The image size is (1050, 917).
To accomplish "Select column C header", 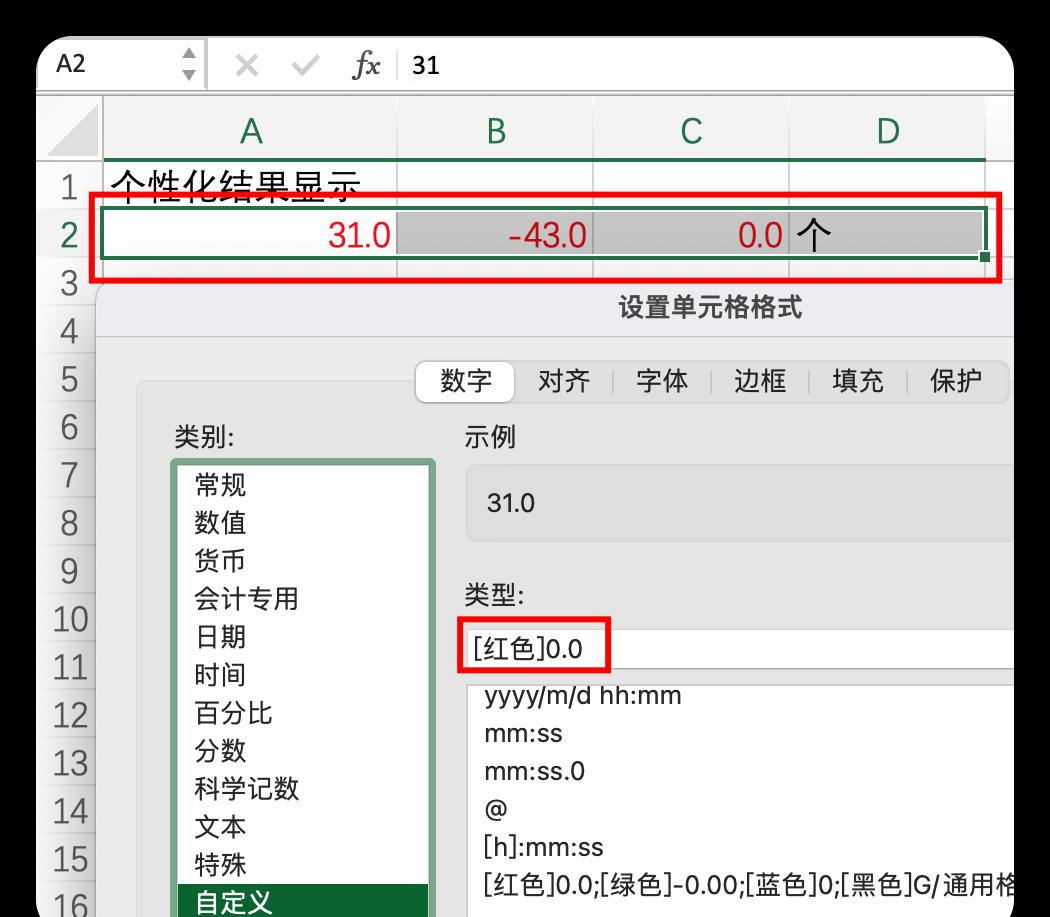I will 691,131.
